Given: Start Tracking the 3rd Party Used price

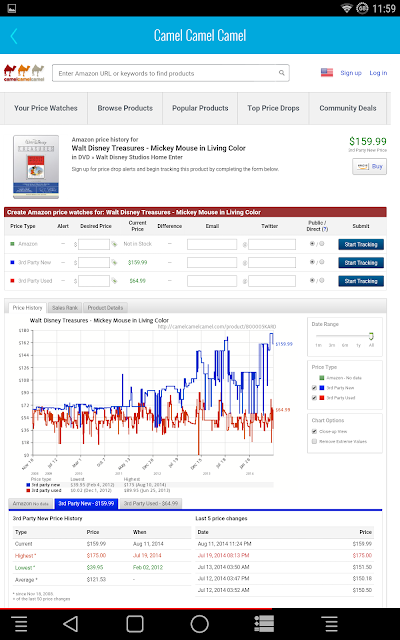Looking at the screenshot, I should click(361, 281).
